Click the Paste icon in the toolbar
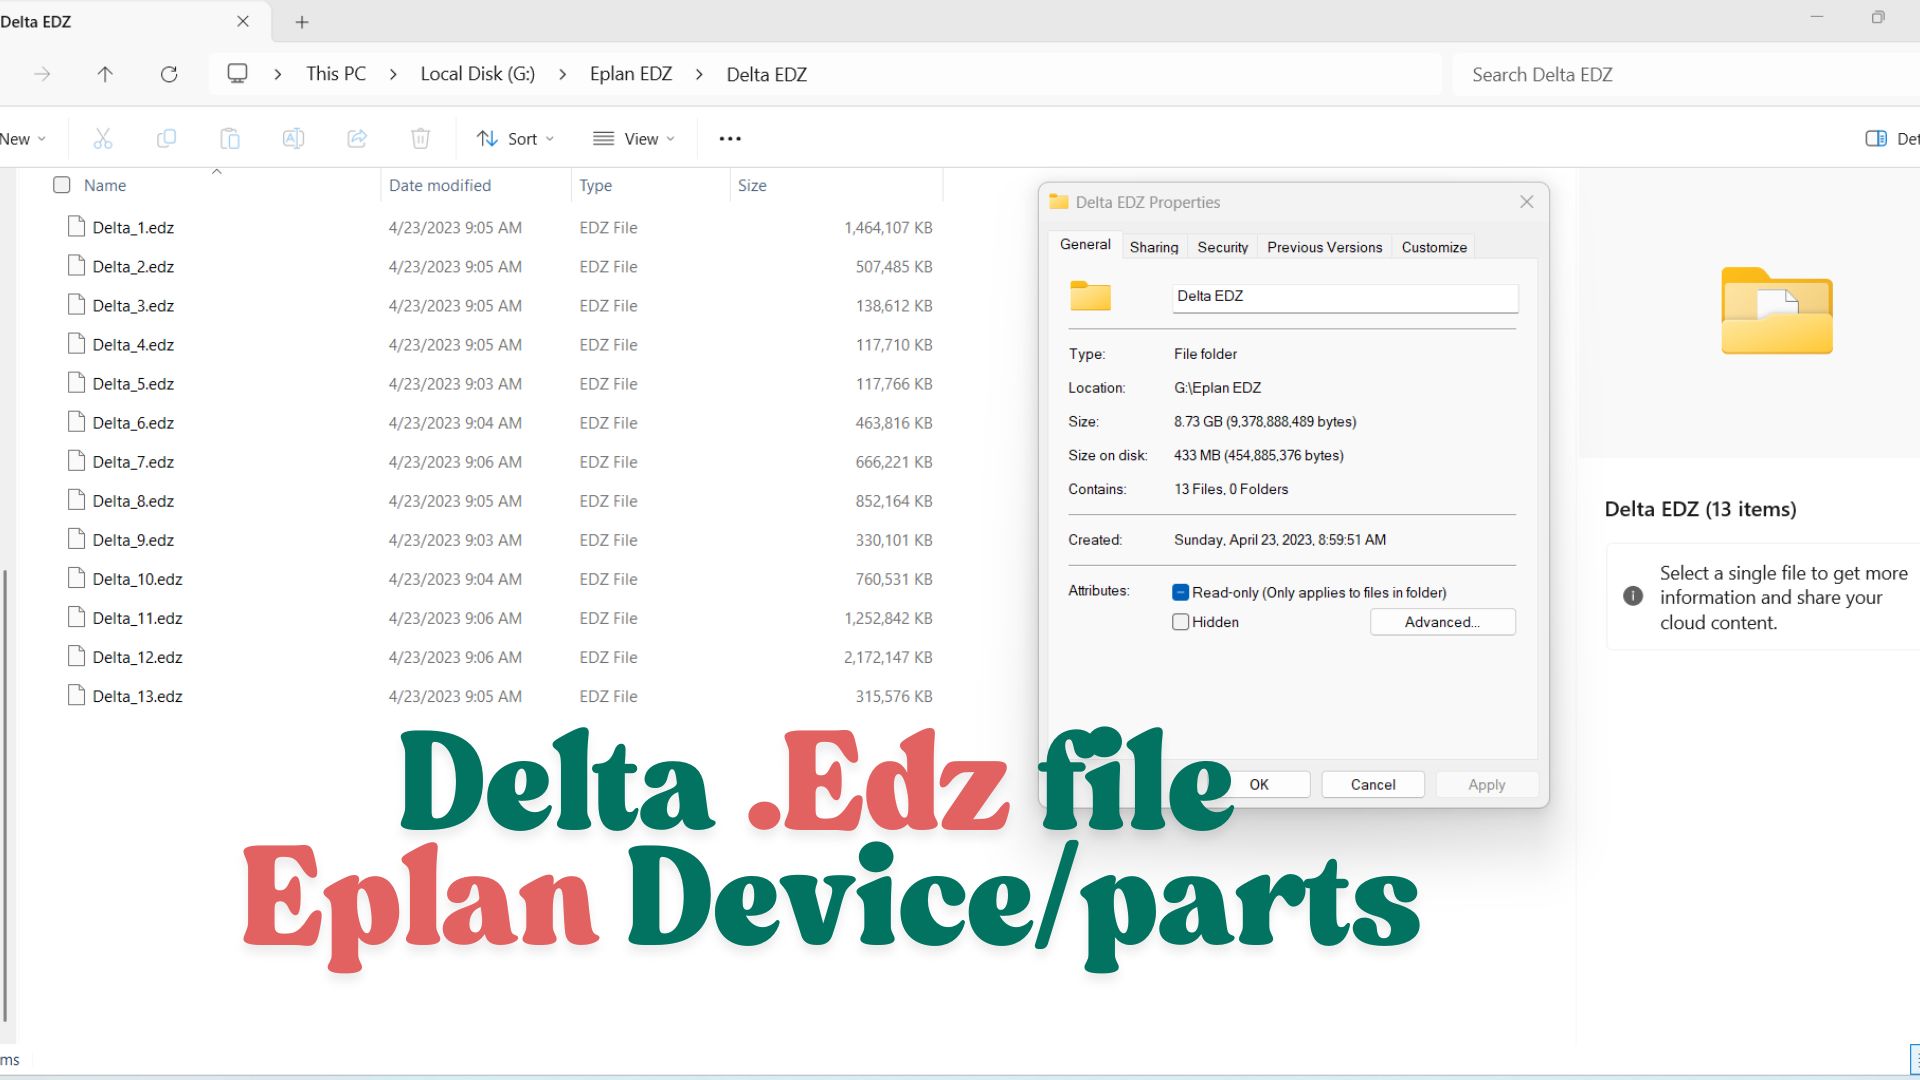Screen dimensions: 1920x1080 tap(230, 138)
